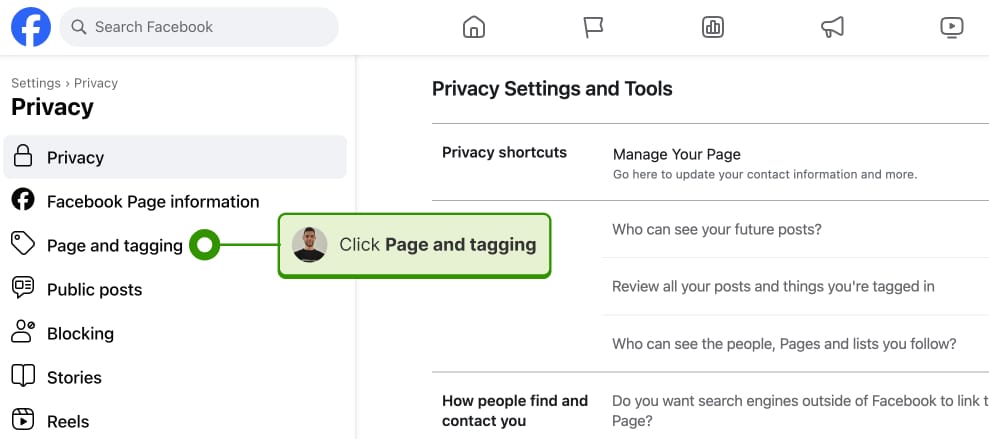Viewport: 989px width, 439px height.
Task: Click the lock icon beside Privacy
Action: click(23, 156)
